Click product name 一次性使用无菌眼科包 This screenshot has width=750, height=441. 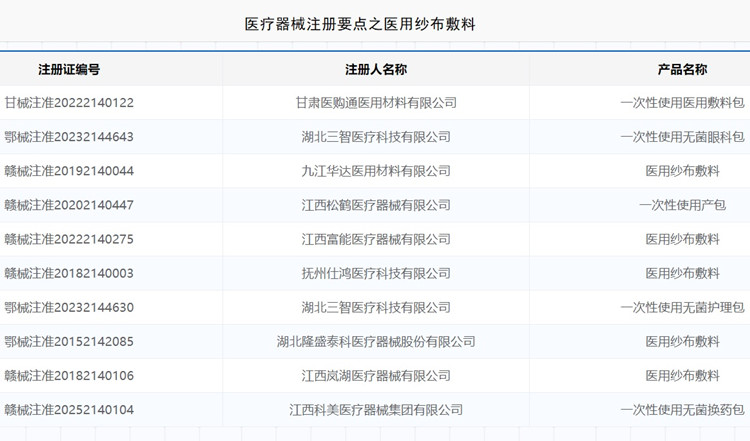pos(683,137)
